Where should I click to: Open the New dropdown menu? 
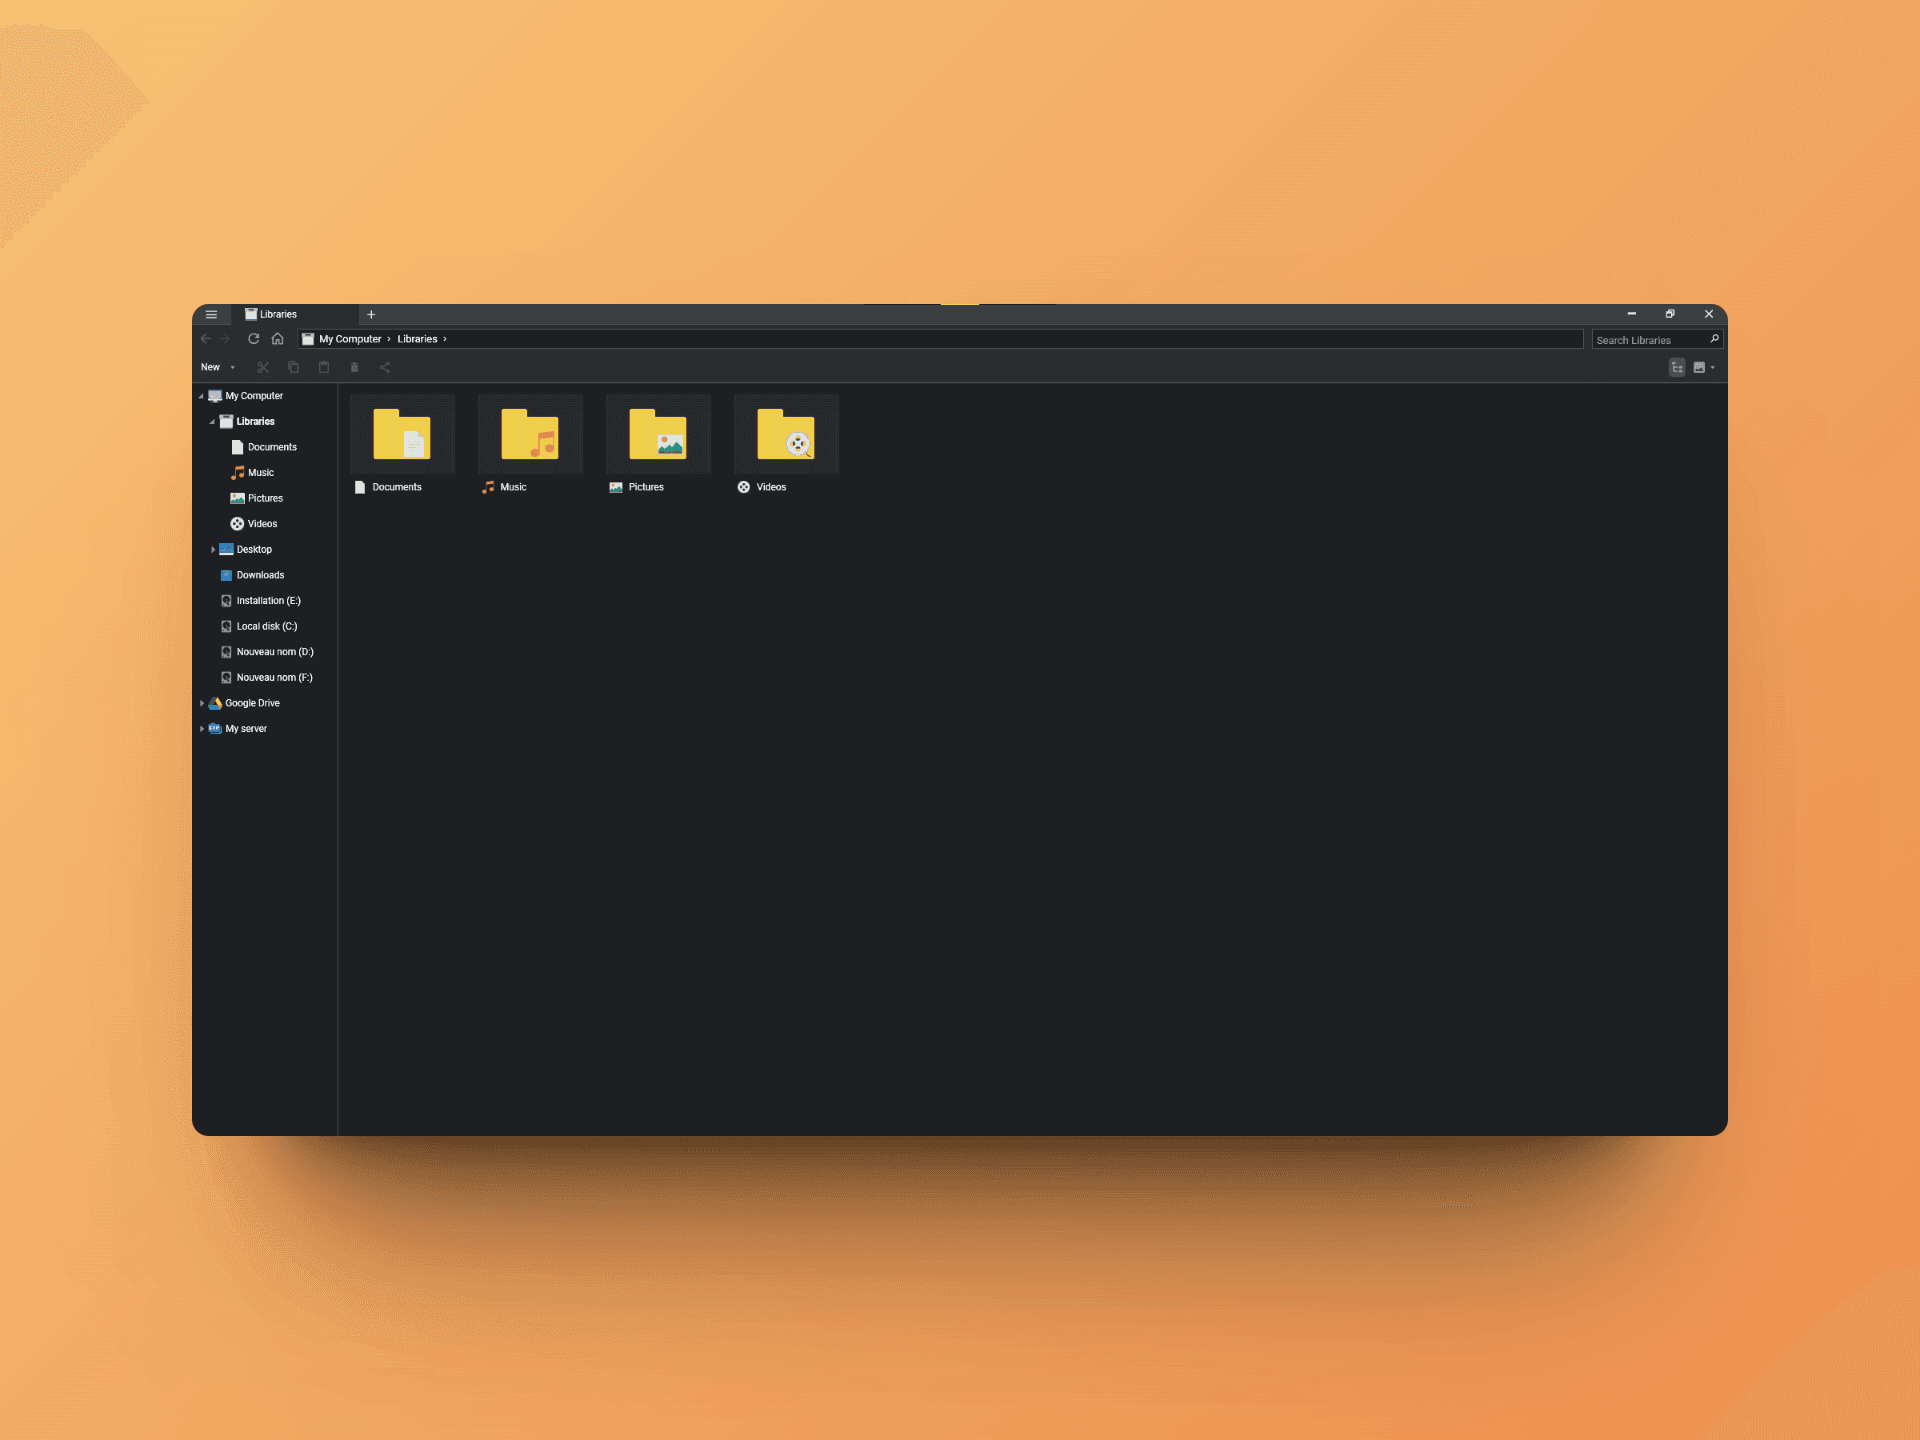[x=217, y=367]
